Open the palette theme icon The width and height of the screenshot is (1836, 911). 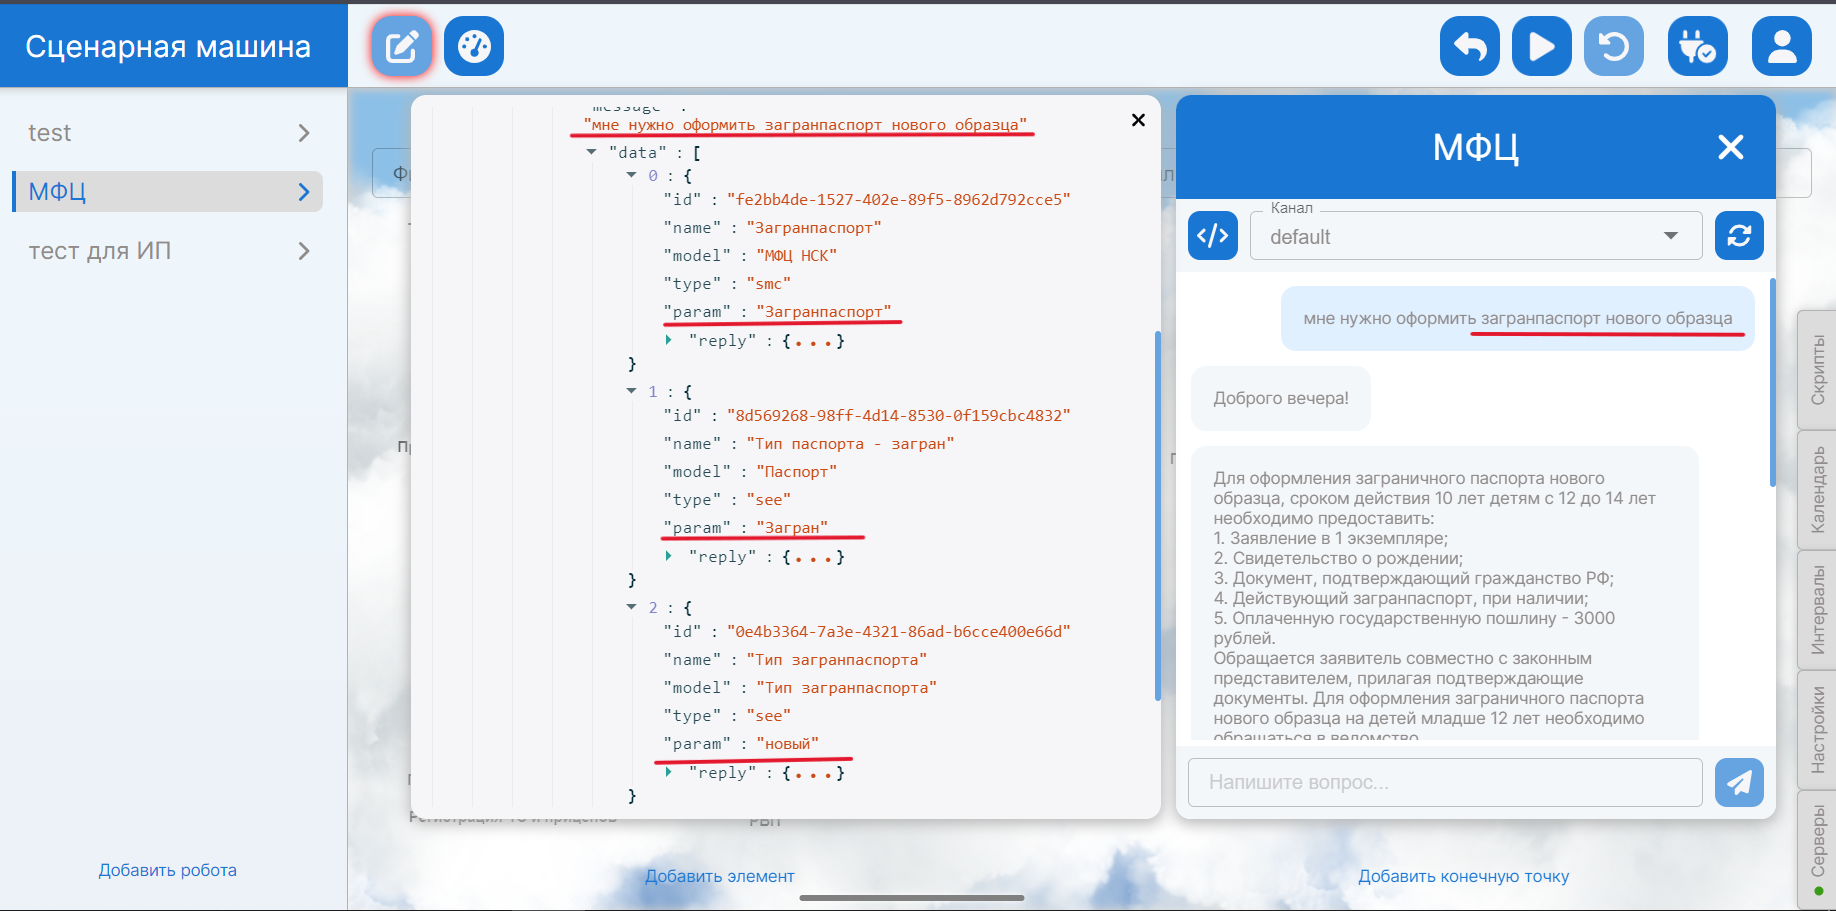tap(474, 46)
